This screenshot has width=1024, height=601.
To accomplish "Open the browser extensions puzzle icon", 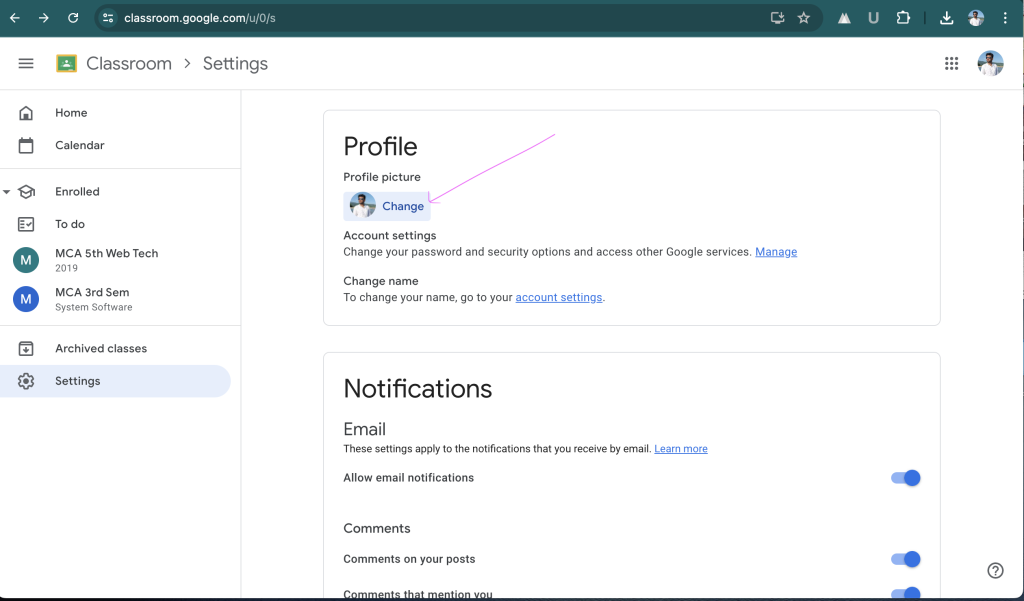I will pos(903,18).
